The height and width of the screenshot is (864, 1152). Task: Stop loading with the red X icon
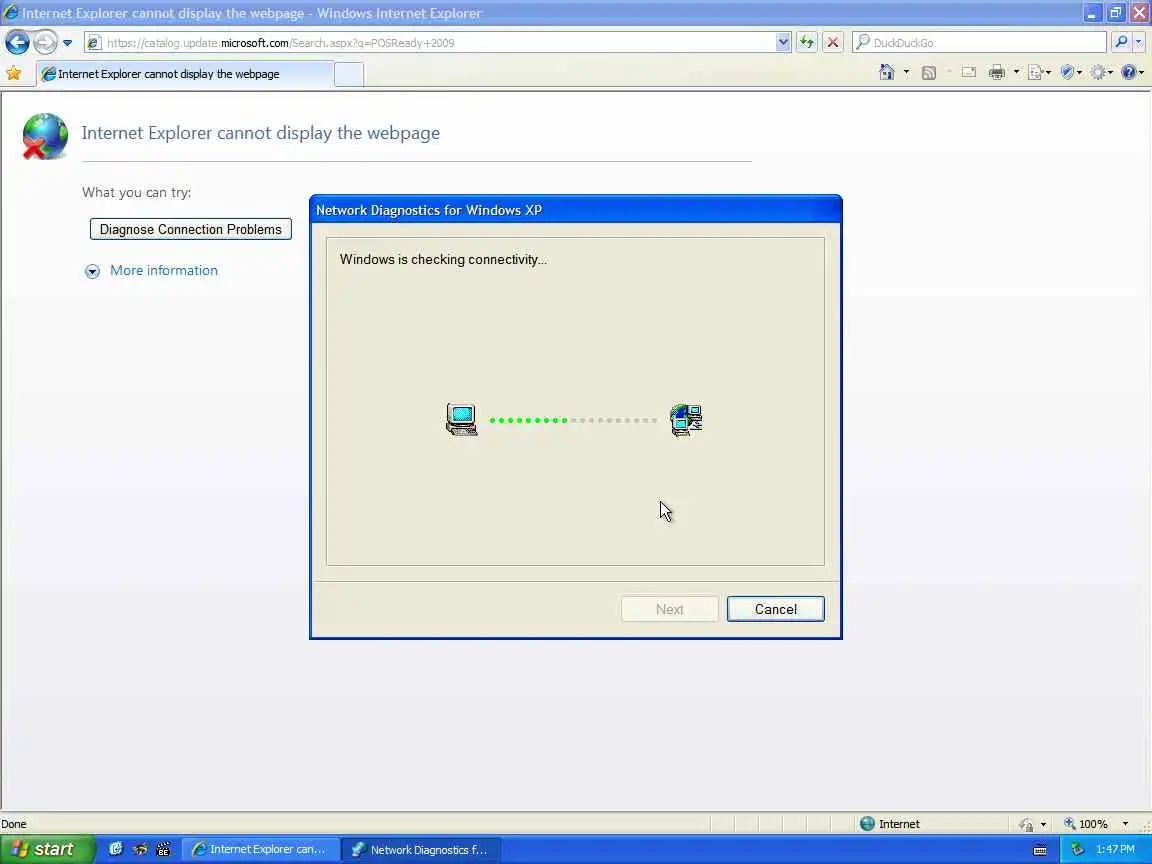832,43
